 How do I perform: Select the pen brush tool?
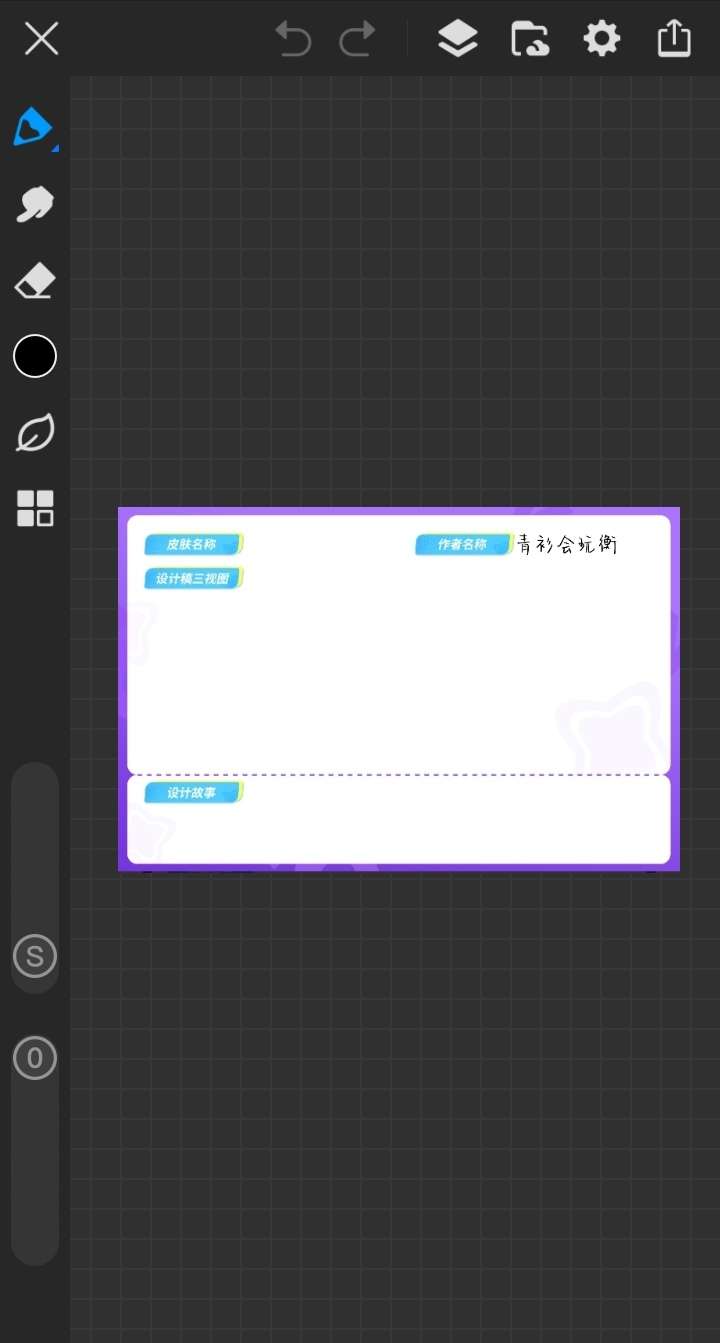click(33, 127)
